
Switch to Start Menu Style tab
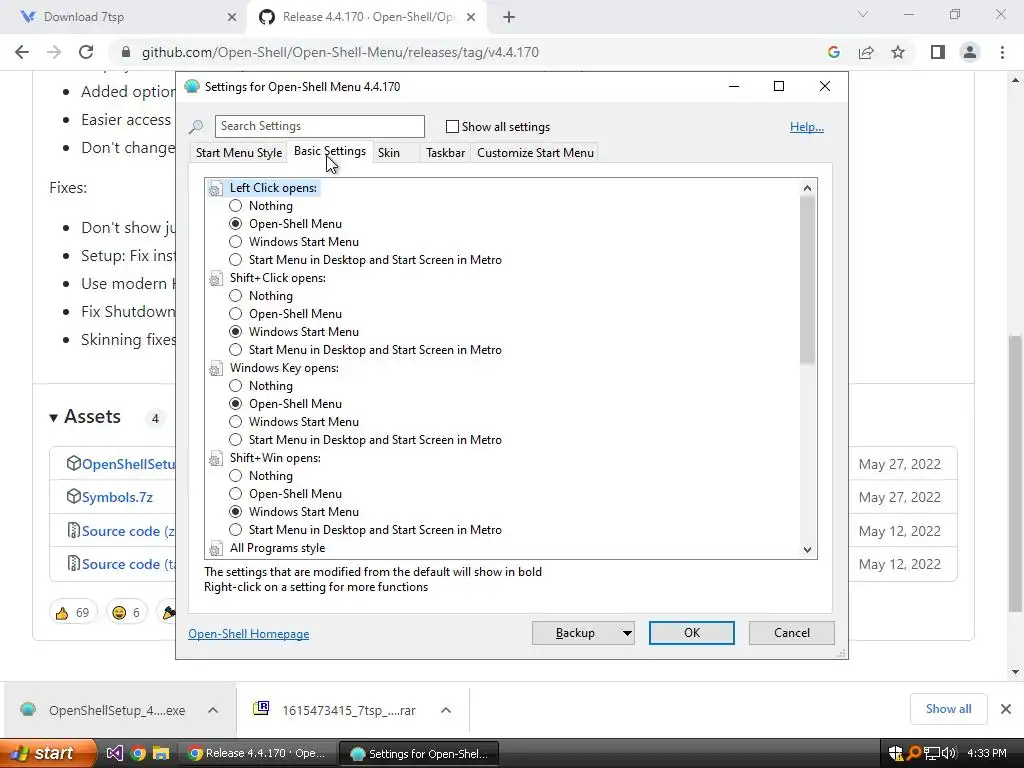point(239,153)
